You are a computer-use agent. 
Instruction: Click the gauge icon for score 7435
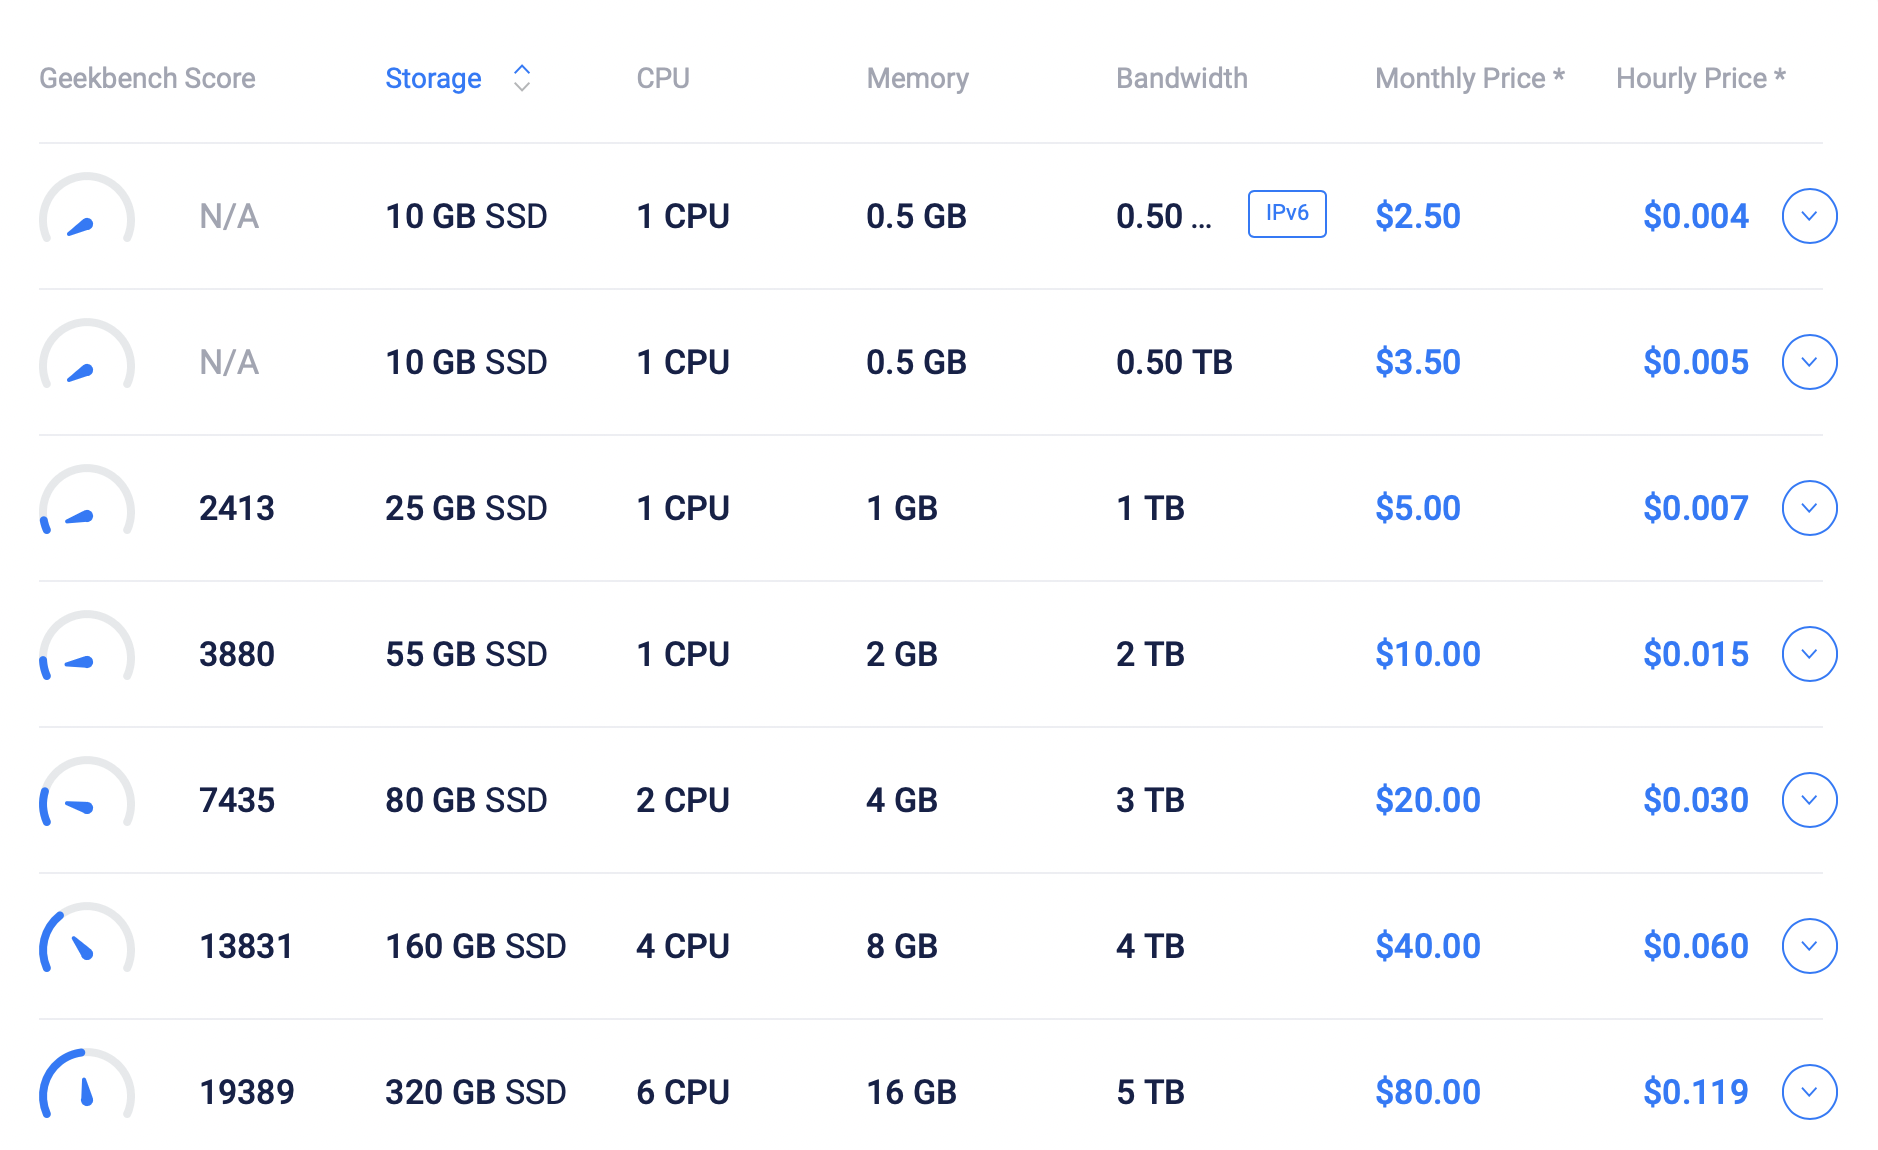click(86, 796)
